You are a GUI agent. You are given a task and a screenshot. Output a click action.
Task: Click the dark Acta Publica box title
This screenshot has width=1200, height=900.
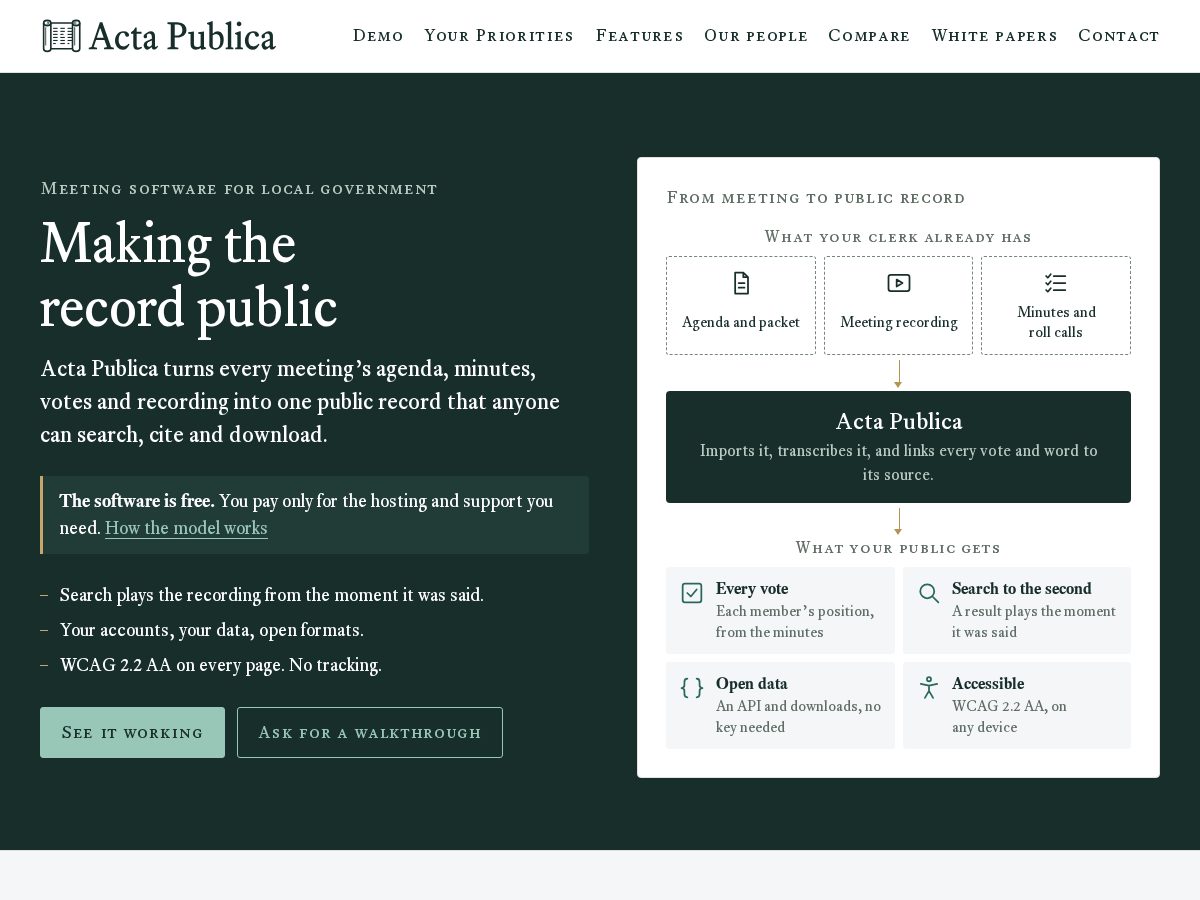pyautogui.click(x=899, y=421)
